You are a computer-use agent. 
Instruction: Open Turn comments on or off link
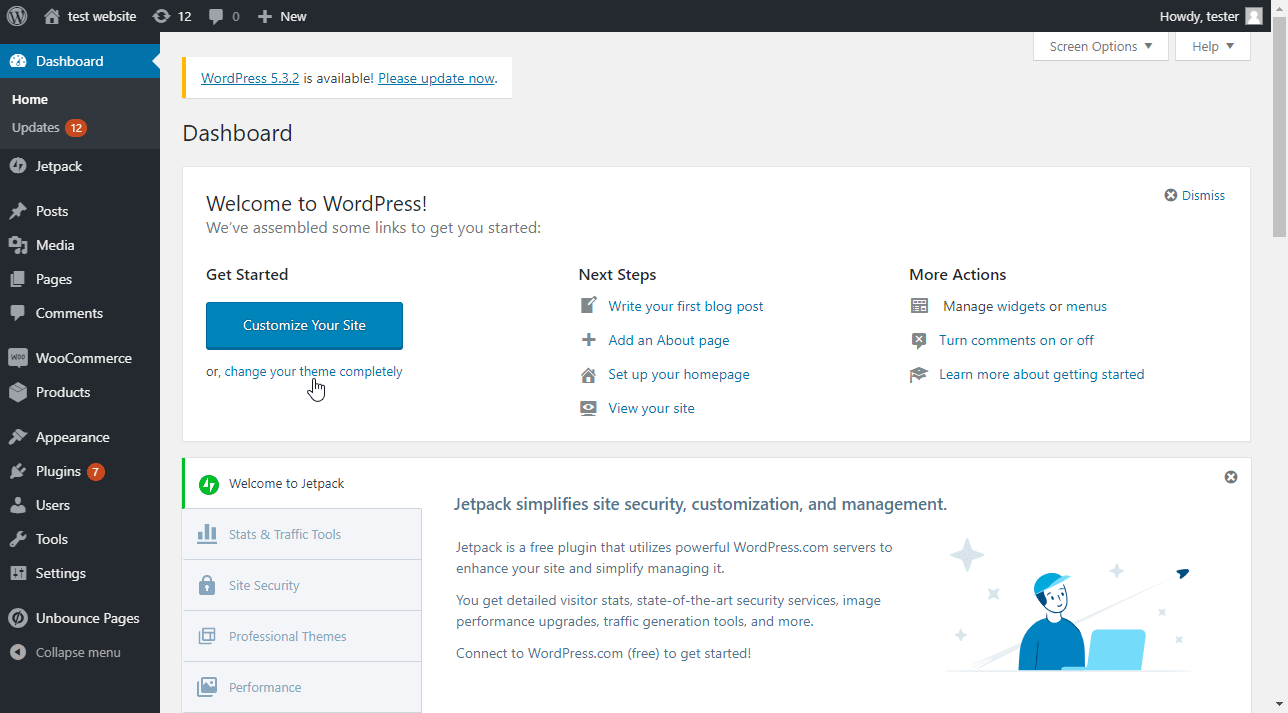click(x=1016, y=340)
